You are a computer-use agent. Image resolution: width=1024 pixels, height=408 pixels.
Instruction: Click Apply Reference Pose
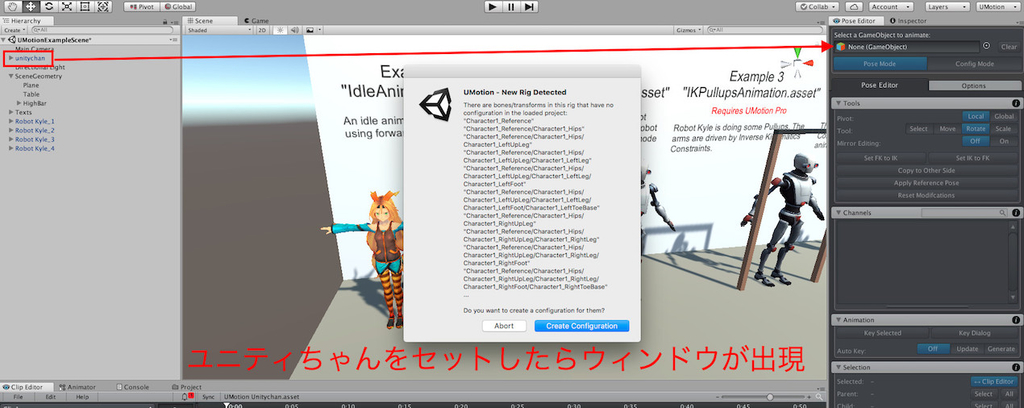pyautogui.click(x=926, y=183)
